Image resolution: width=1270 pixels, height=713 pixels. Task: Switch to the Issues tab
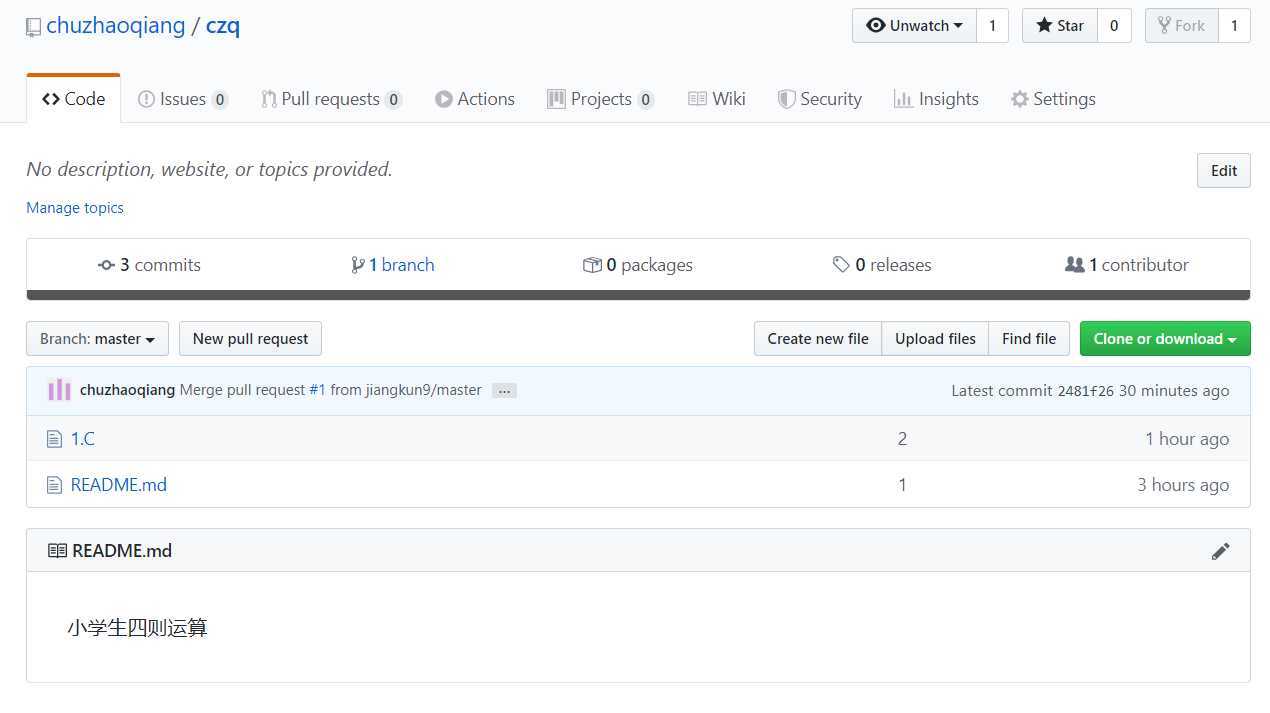pos(183,99)
